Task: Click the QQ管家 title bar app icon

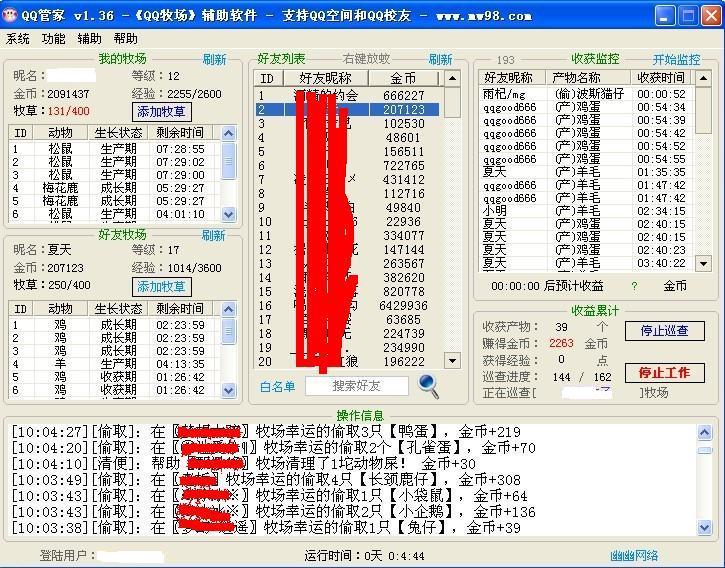Action: click(x=10, y=15)
